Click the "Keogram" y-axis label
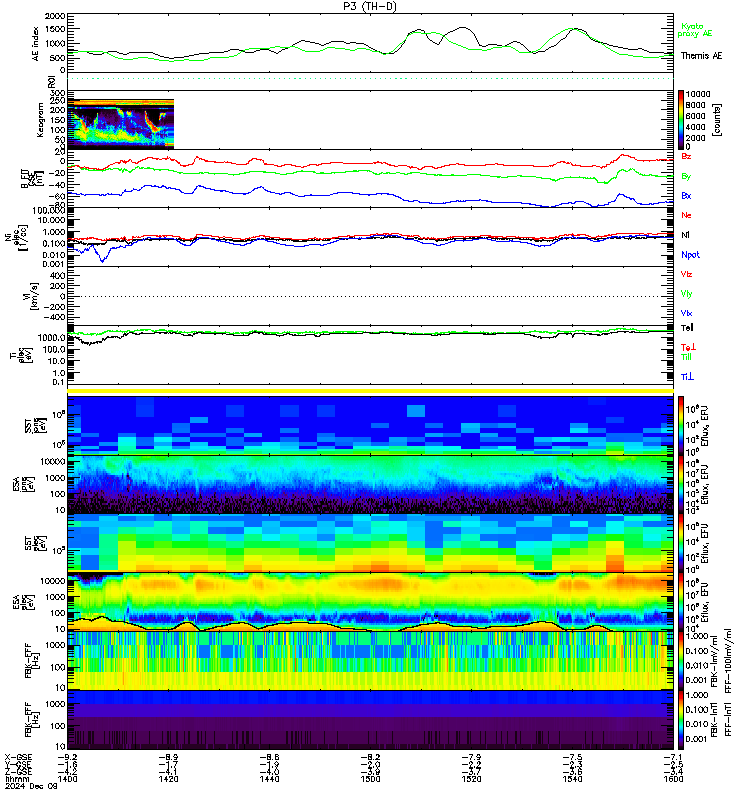Viewport: 750px width, 800px height. pos(40,120)
